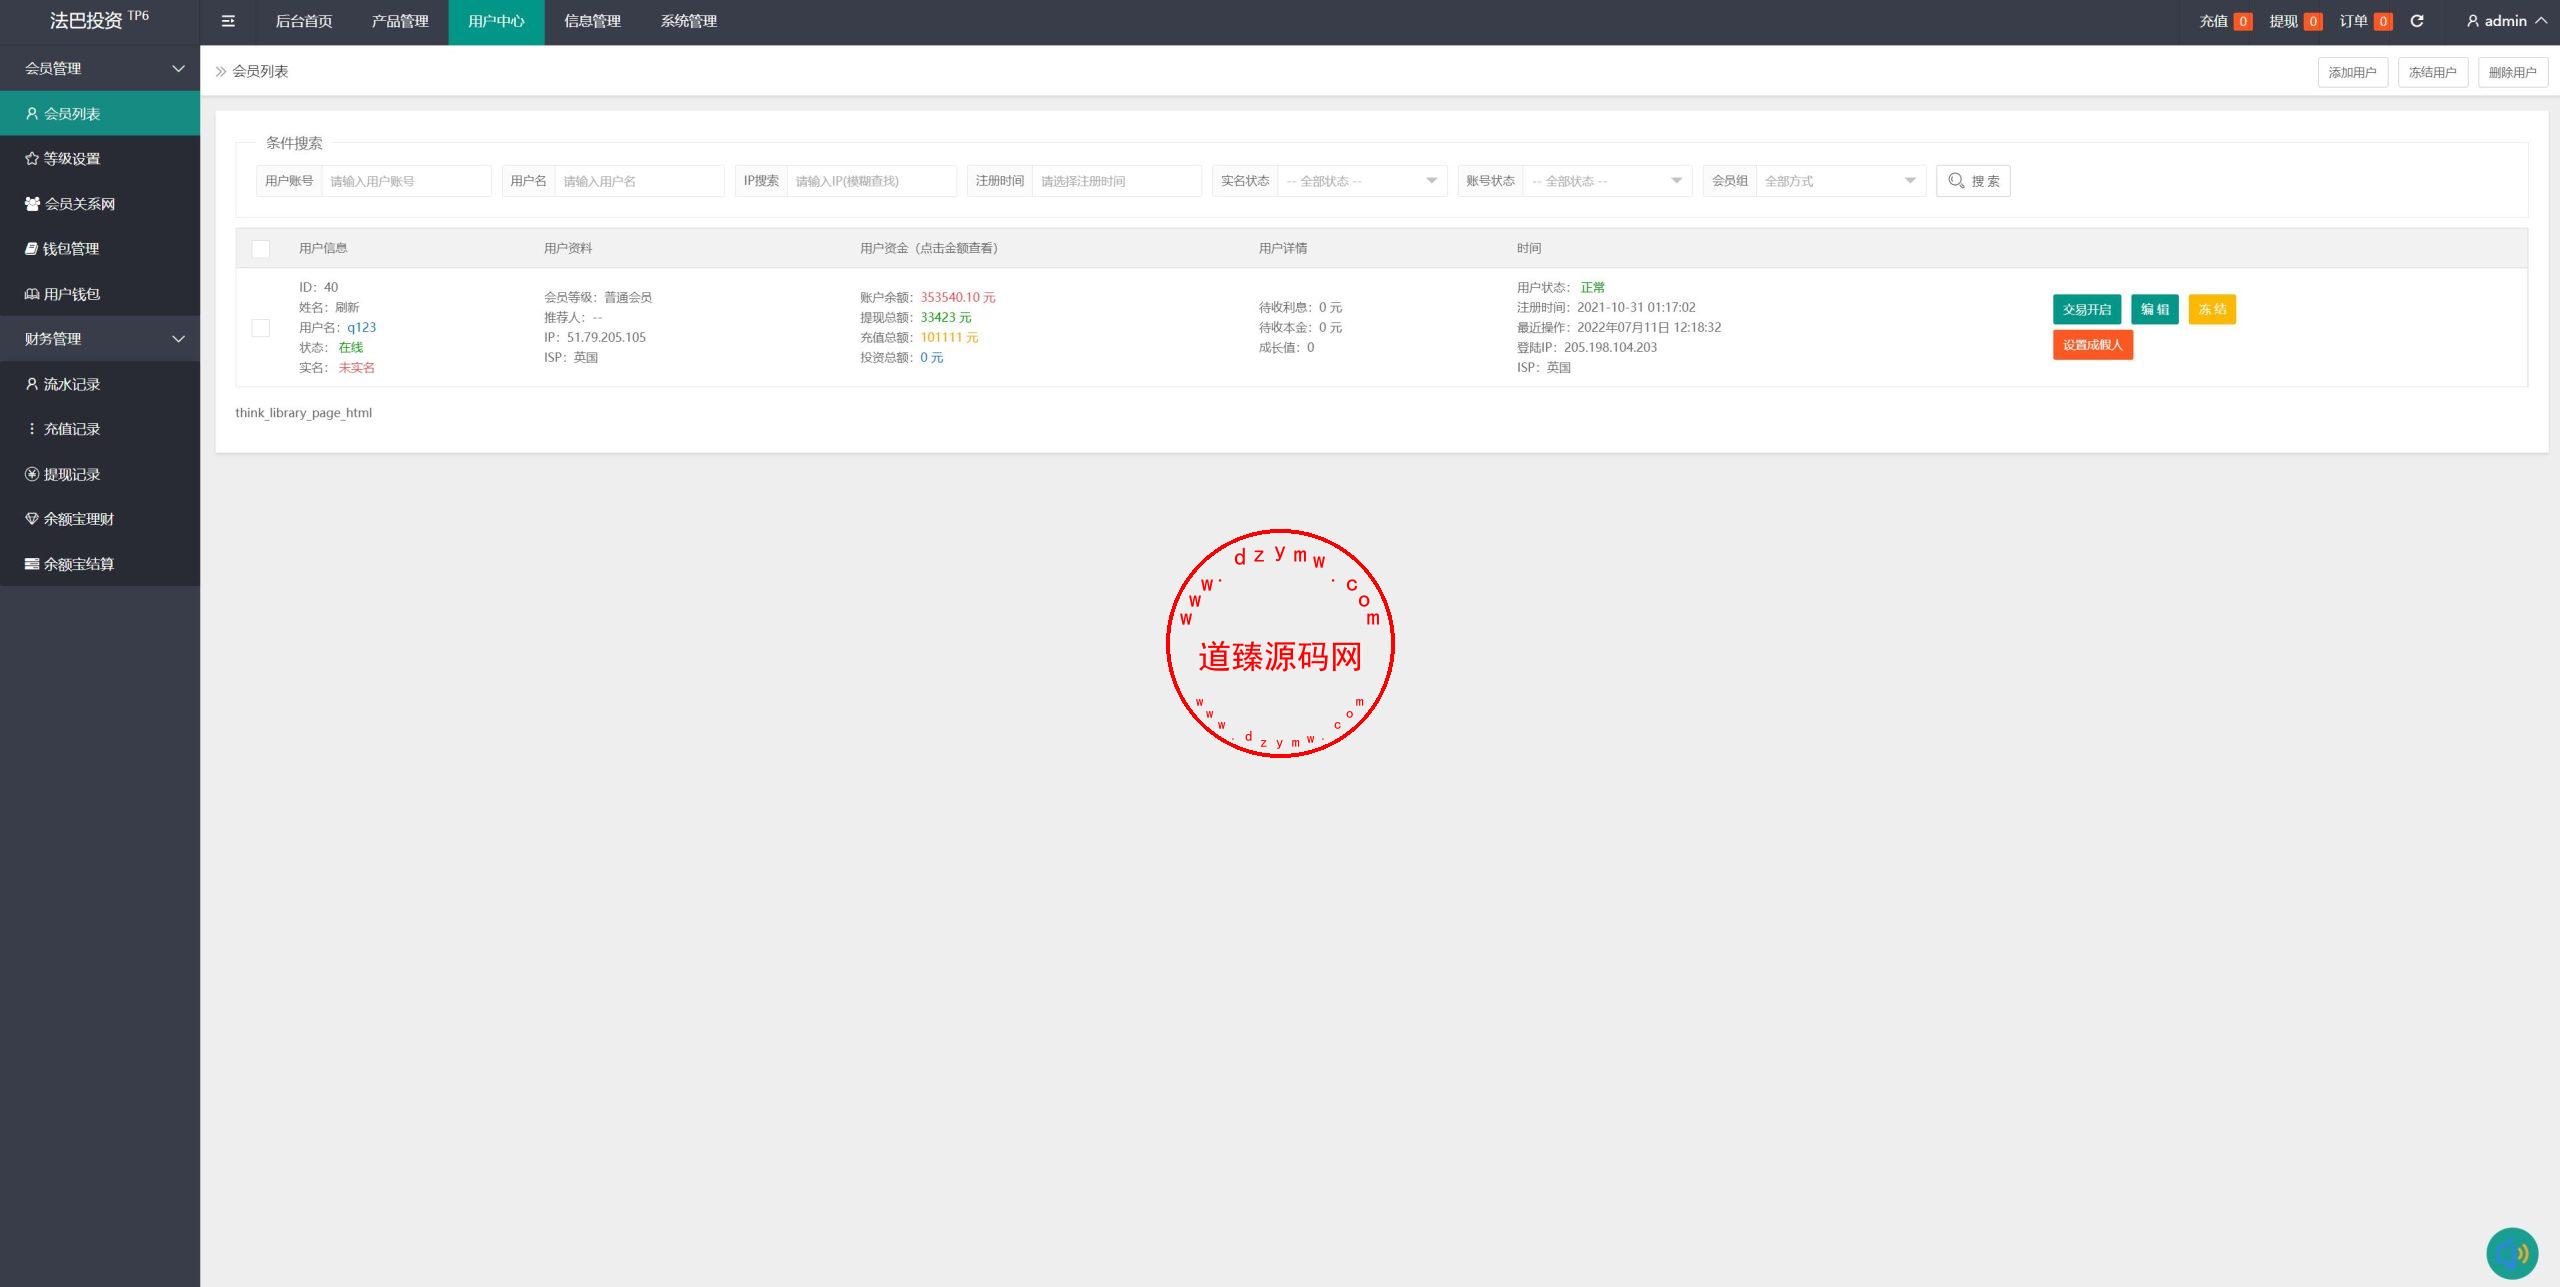Click the 未实名 status text
Image resolution: width=2560 pixels, height=1287 pixels.
click(x=356, y=367)
